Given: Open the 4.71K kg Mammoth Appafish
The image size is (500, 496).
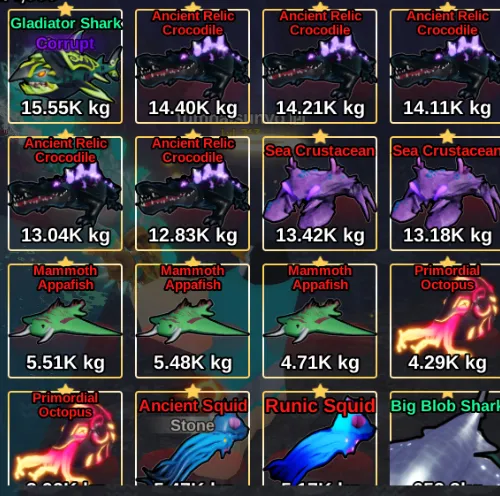Looking at the screenshot, I should [x=320, y=321].
